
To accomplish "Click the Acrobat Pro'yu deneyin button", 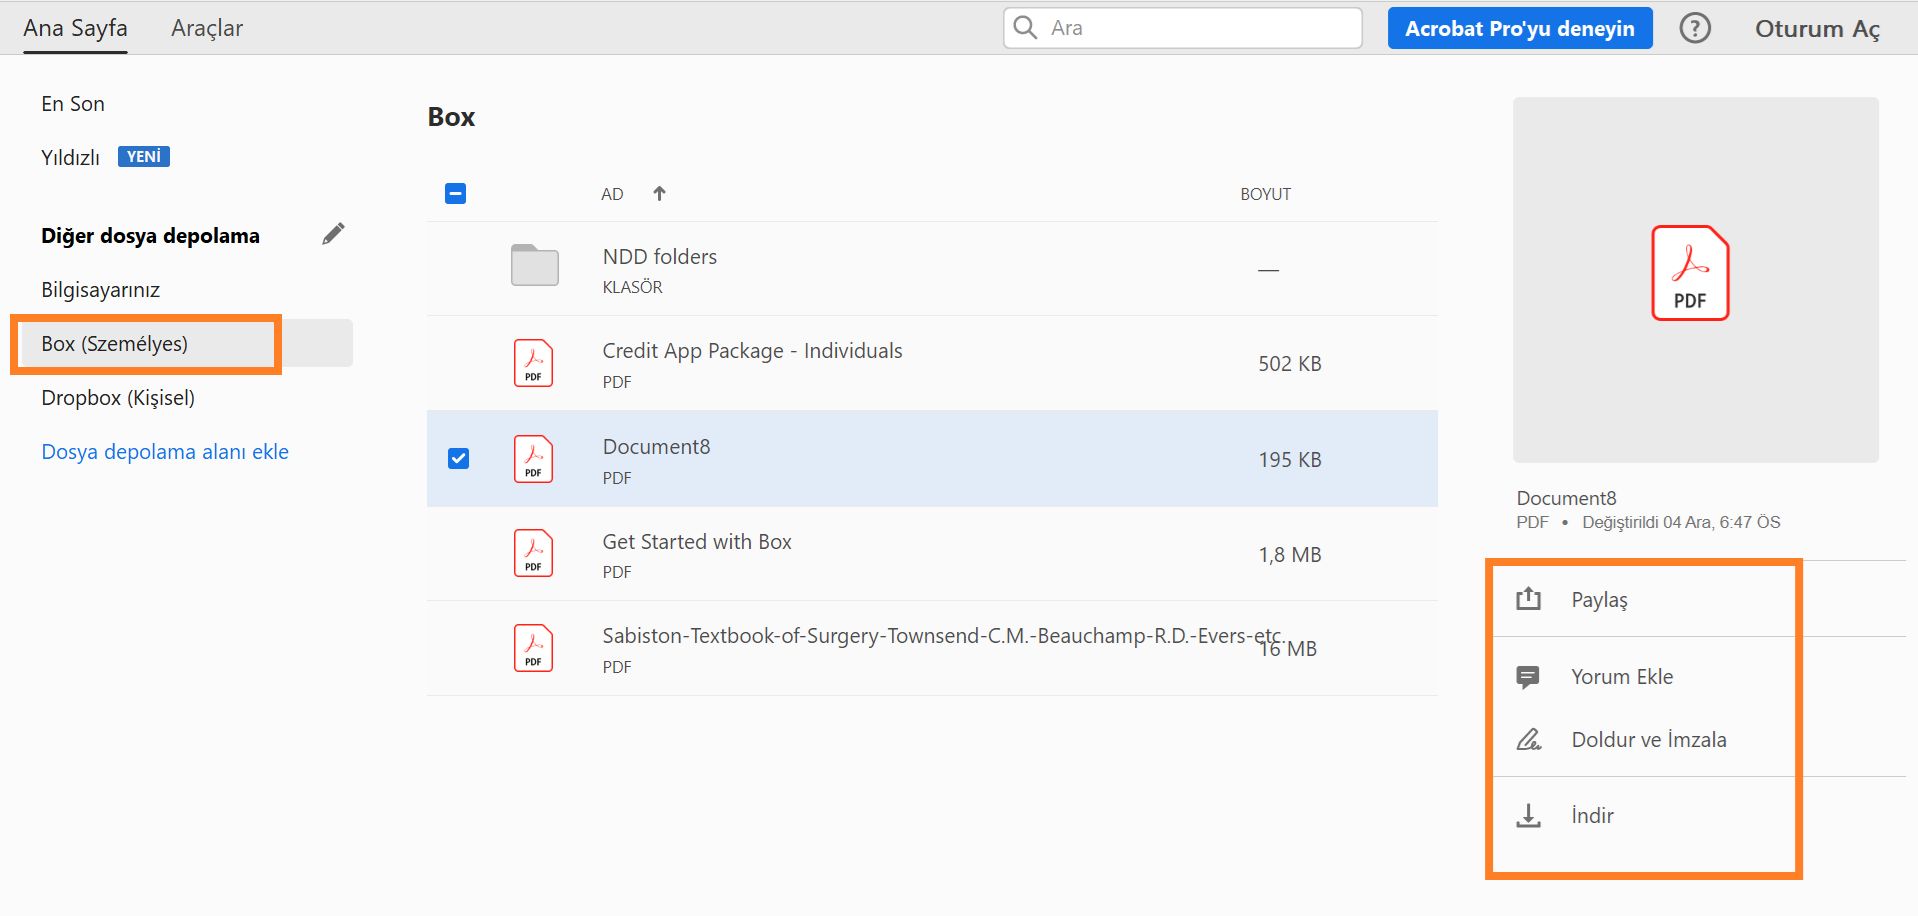I will coord(1519,28).
